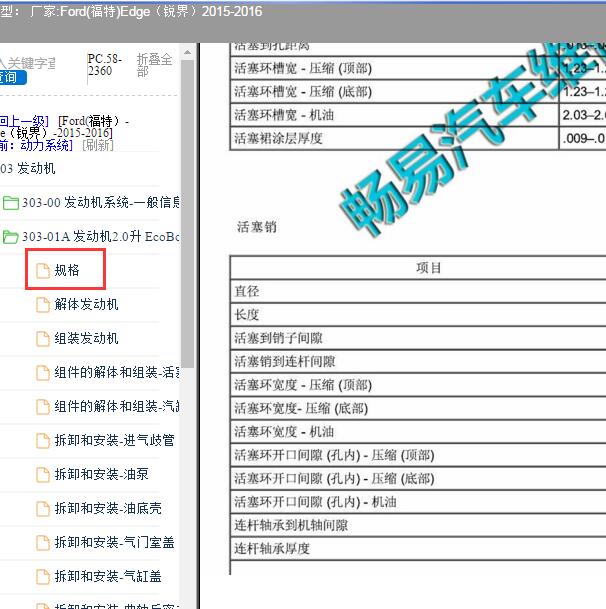Click 折叠全部 to collapse all

(154, 65)
